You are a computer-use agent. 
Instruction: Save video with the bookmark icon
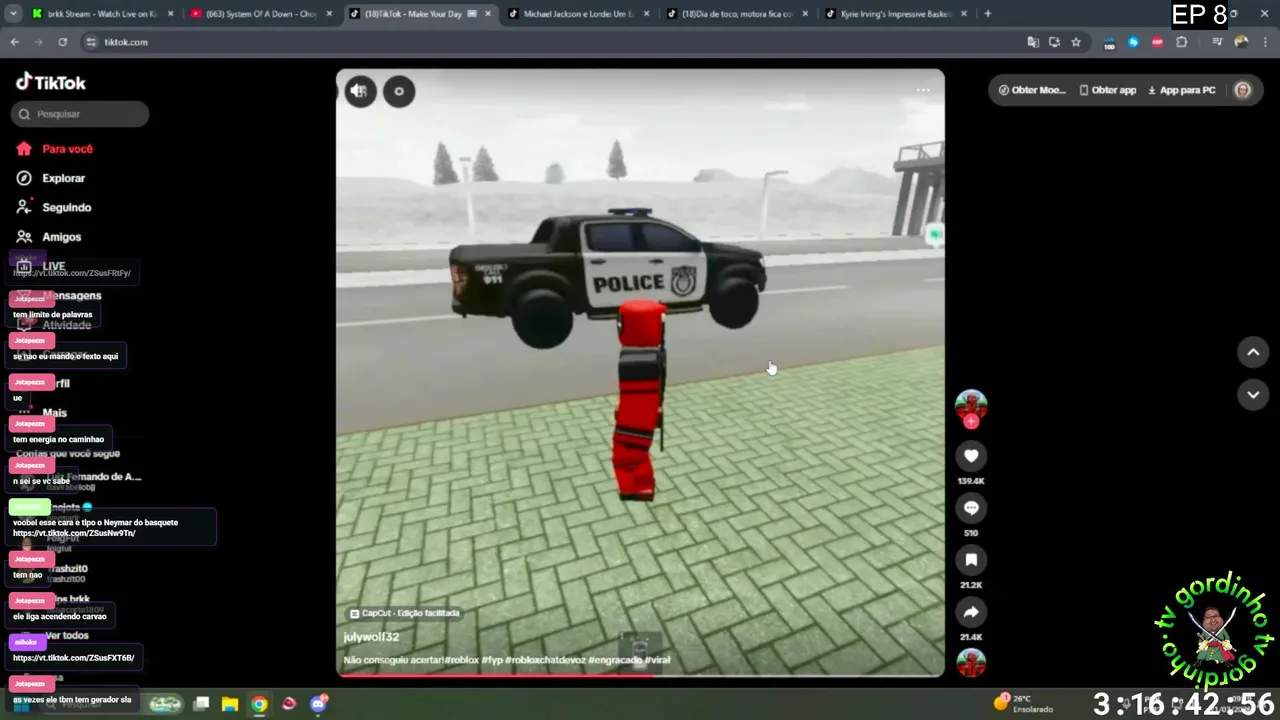pyautogui.click(x=971, y=560)
